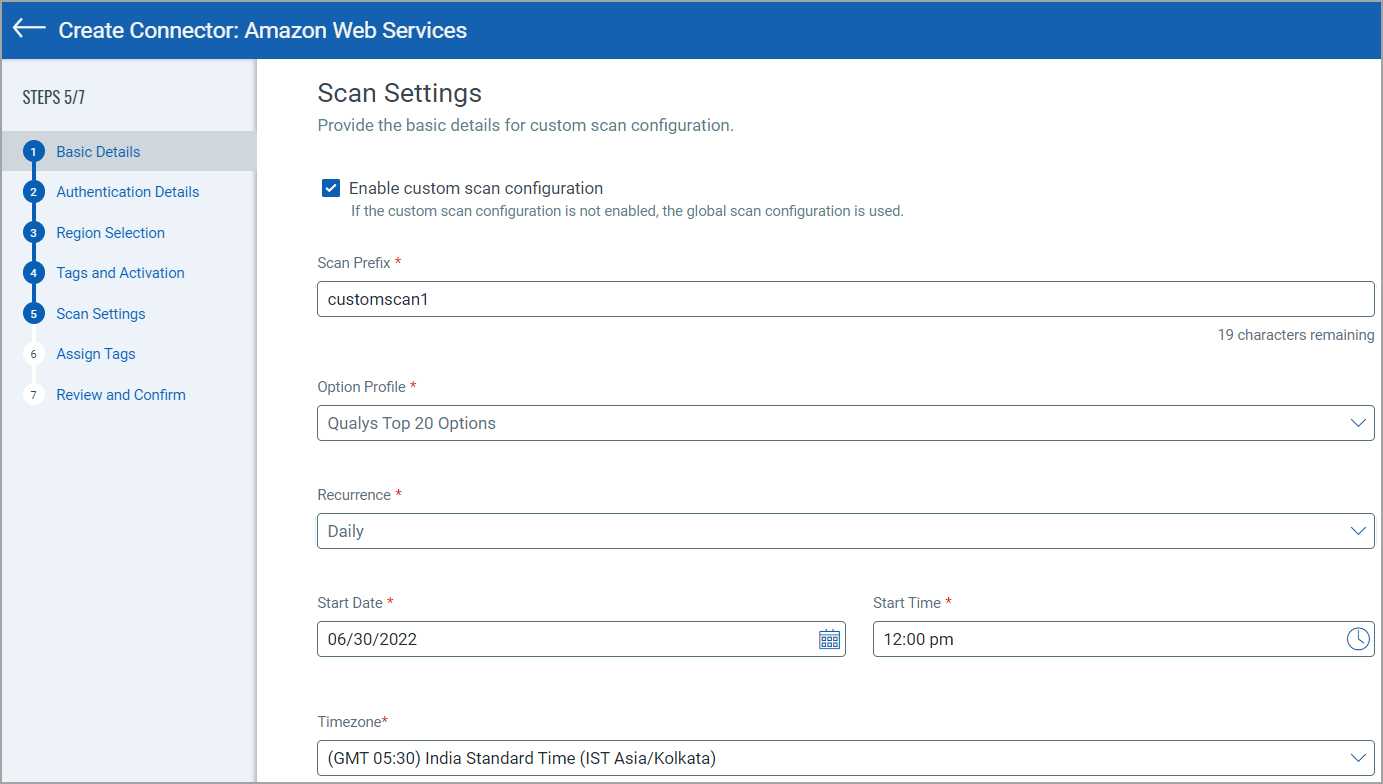Click the global scan configuration note text
Viewport: 1383px width, 784px height.
(x=627, y=211)
